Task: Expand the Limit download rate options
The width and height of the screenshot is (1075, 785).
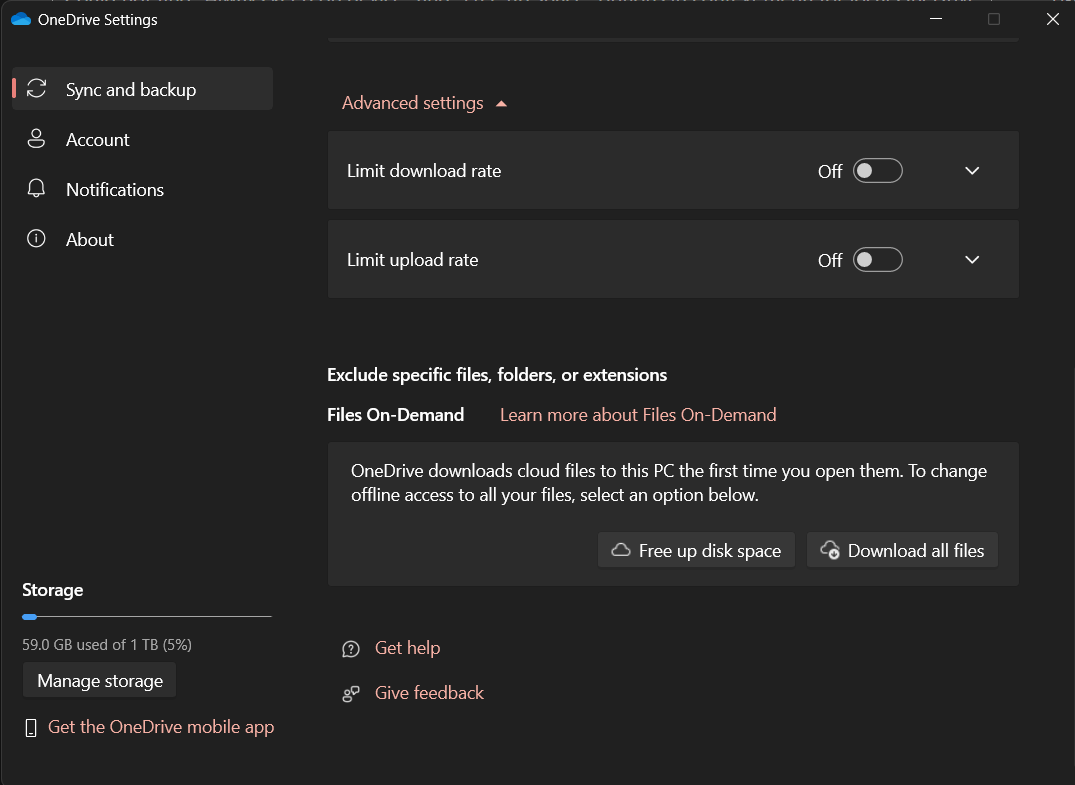Action: pyautogui.click(x=971, y=170)
